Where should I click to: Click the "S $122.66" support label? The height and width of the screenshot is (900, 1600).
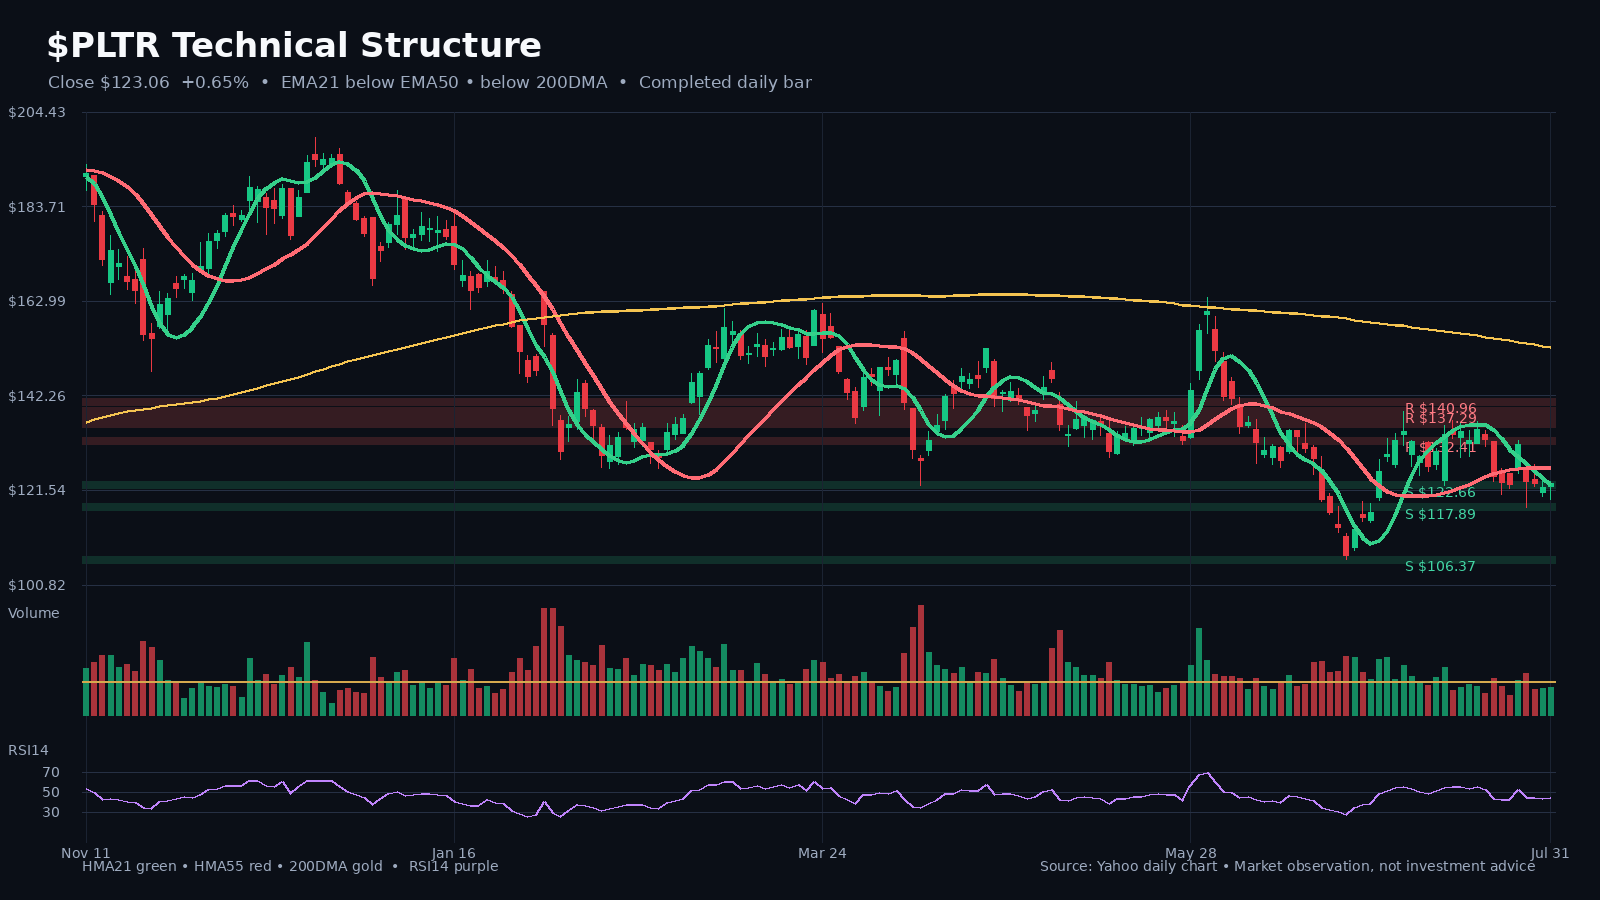(1440, 492)
